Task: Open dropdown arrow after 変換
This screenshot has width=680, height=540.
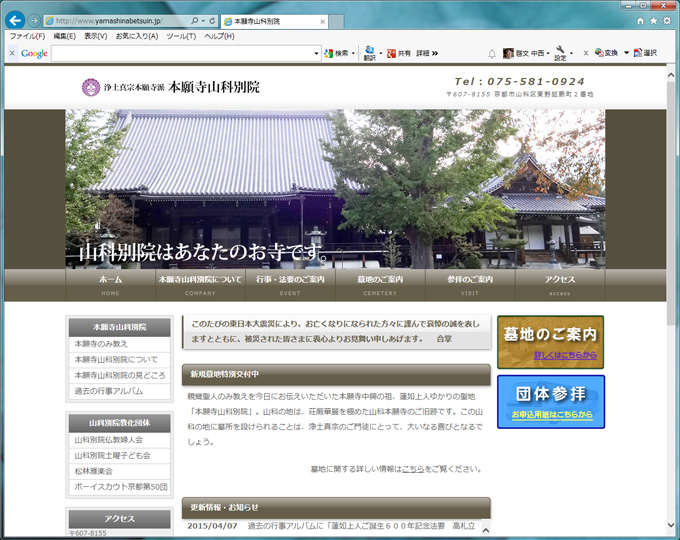Action: pyautogui.click(x=626, y=53)
